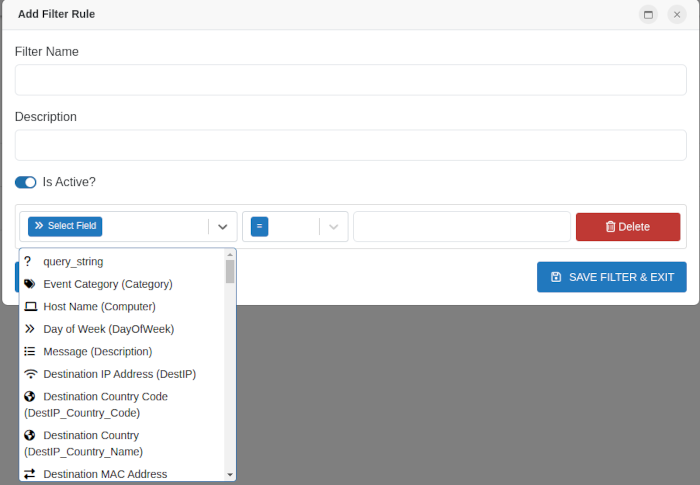Screen dimensions: 700x485
Task: Click the list icon next to Message
Action: (x=30, y=352)
